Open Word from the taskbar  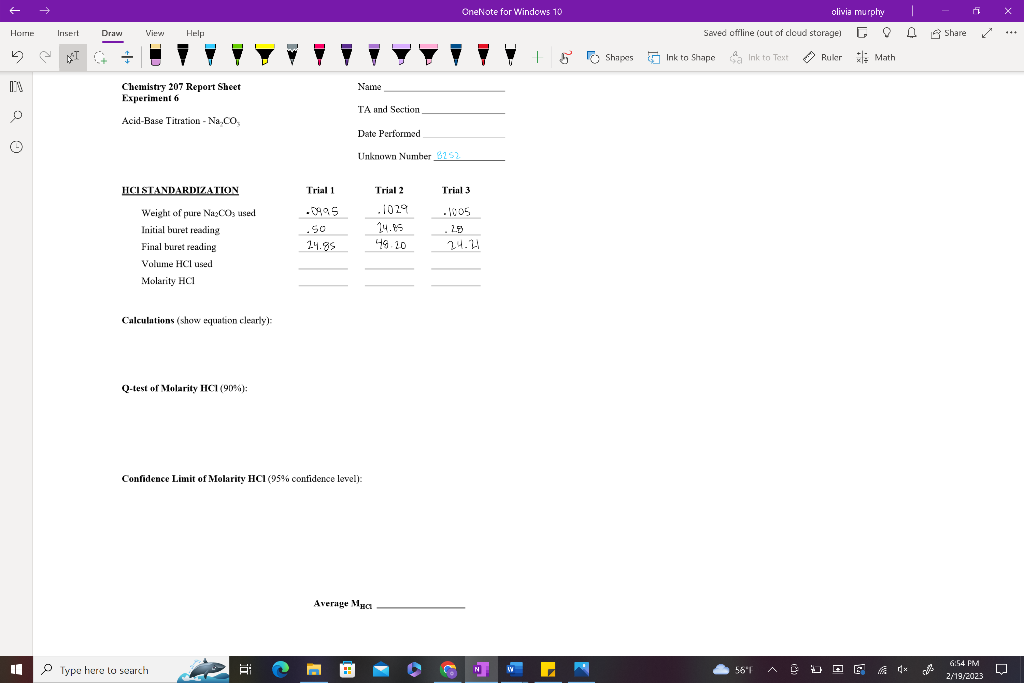pos(515,669)
